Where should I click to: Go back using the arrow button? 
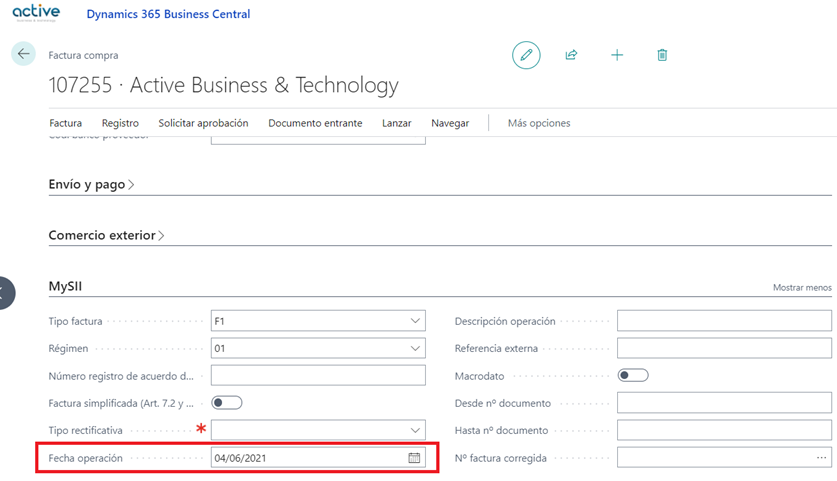(23, 54)
